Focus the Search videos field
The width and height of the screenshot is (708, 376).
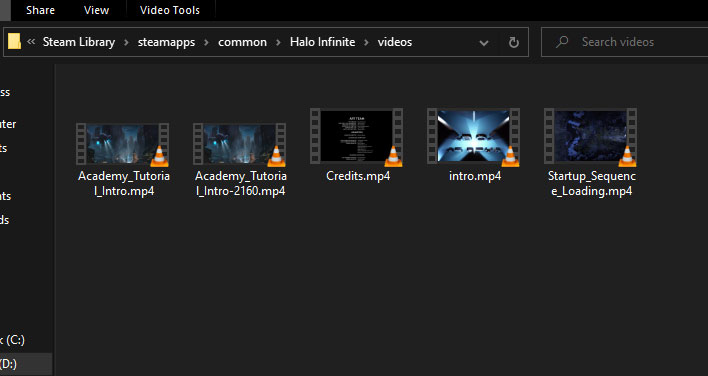pyautogui.click(x=624, y=42)
